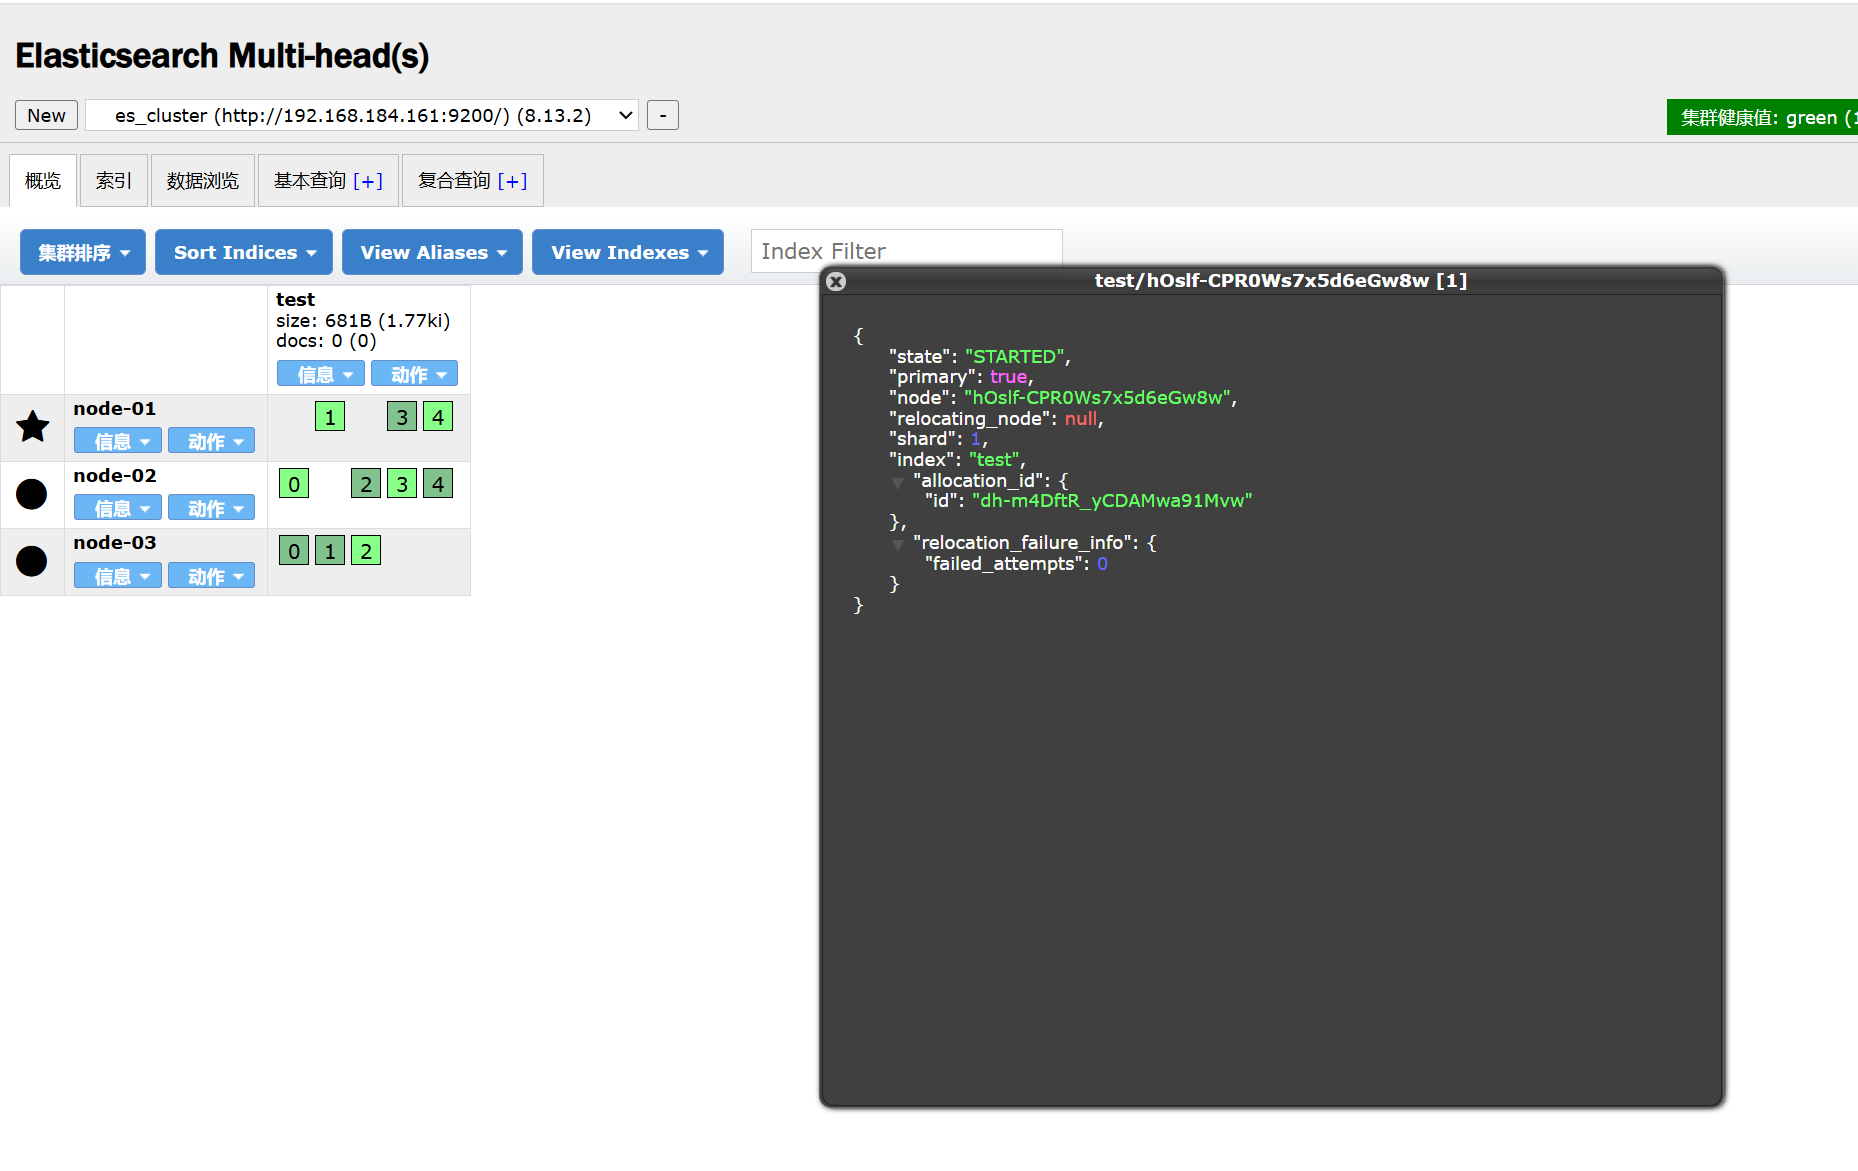Click the test index name header
Screen dimensions: 1858x1171
point(295,300)
